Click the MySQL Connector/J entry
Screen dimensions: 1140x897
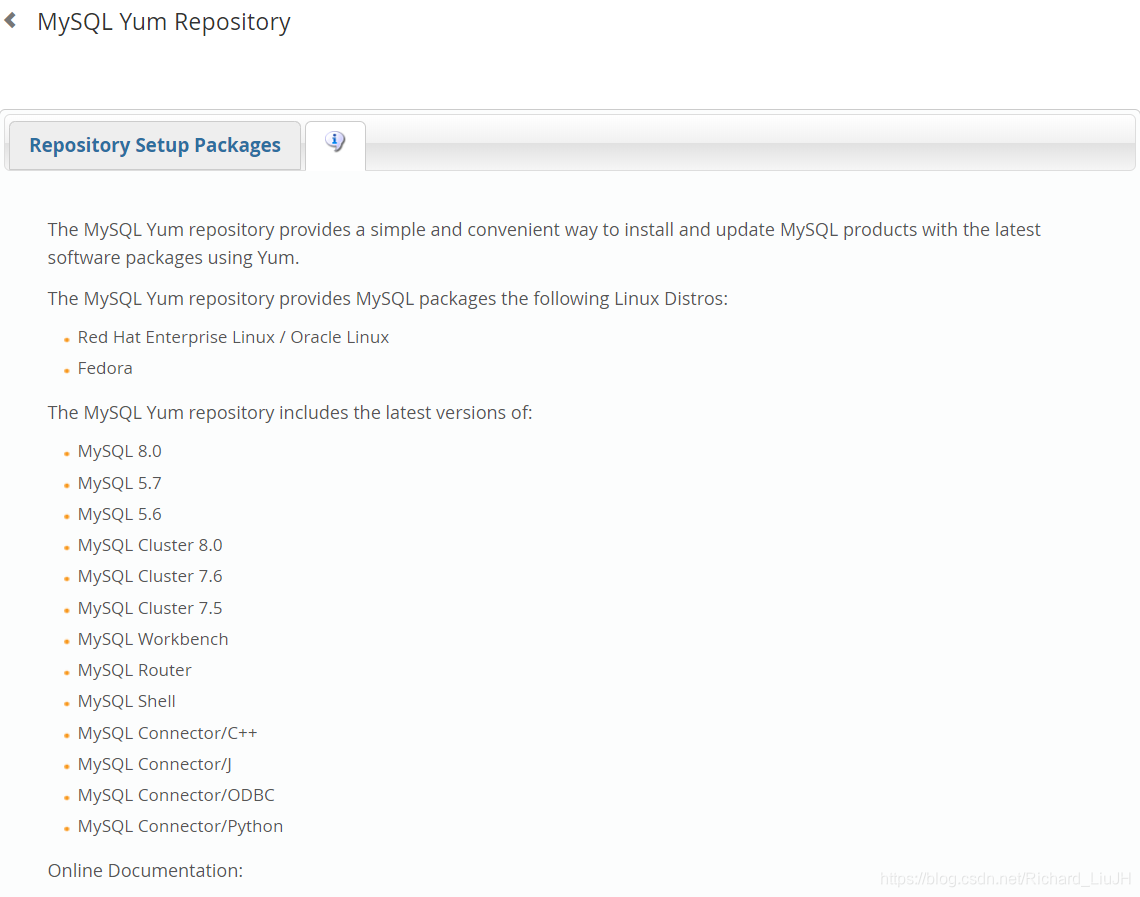point(155,765)
